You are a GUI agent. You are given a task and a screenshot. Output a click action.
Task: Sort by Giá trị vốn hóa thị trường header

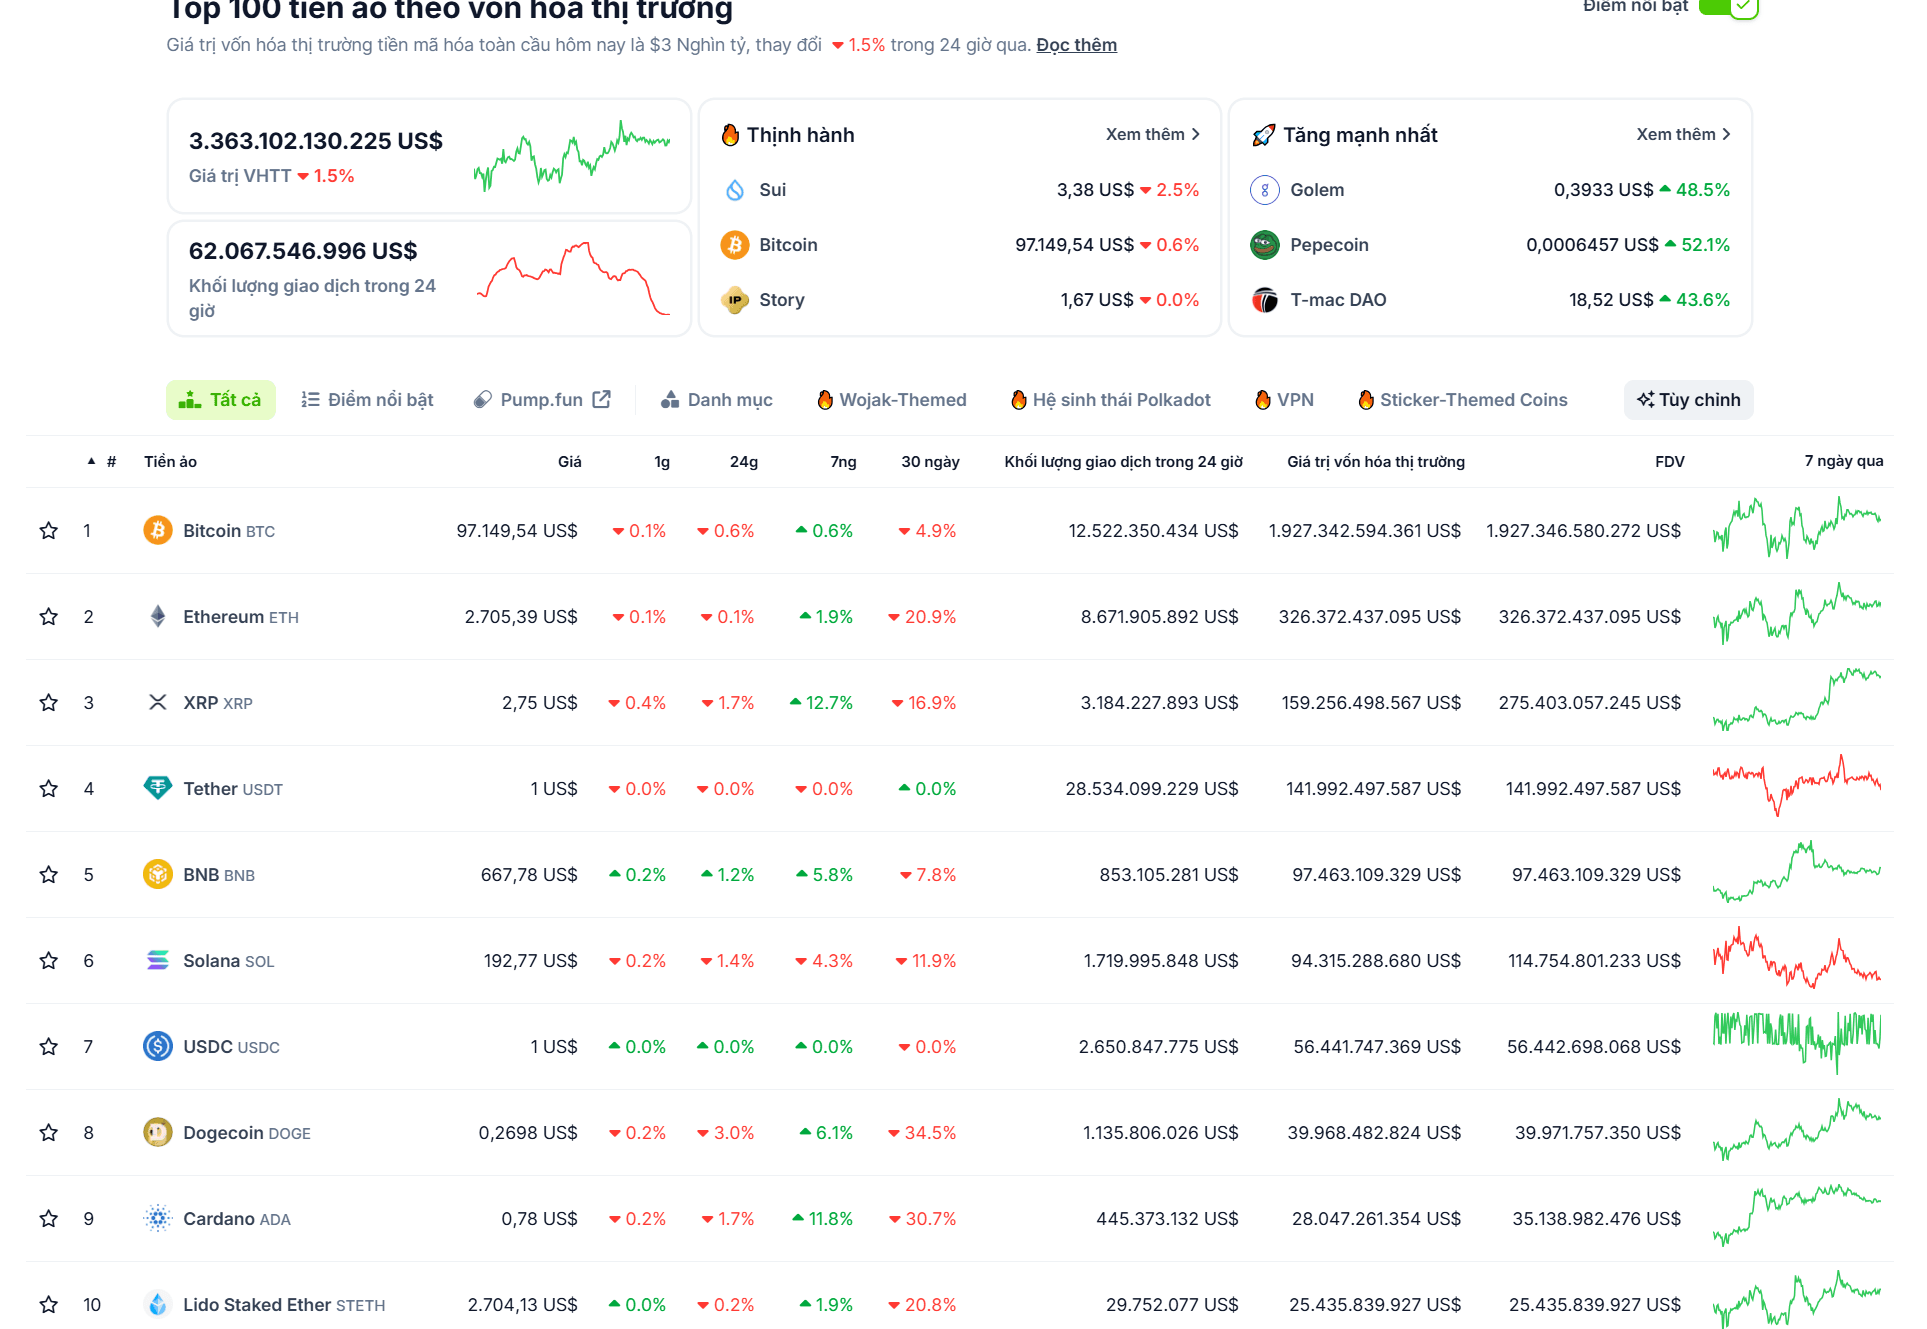coord(1376,462)
